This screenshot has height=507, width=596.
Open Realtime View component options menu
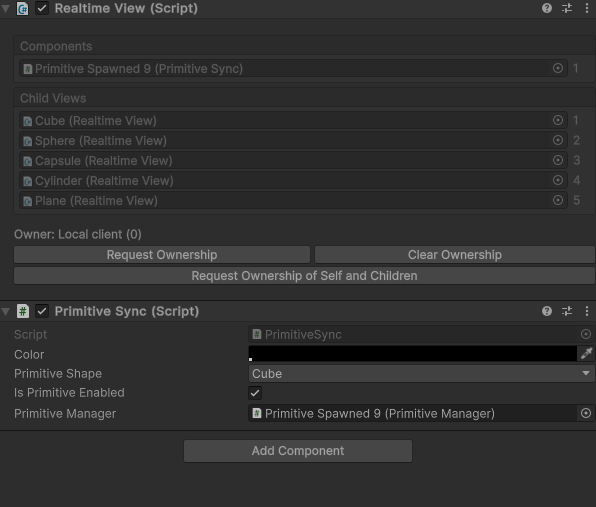[x=587, y=8]
